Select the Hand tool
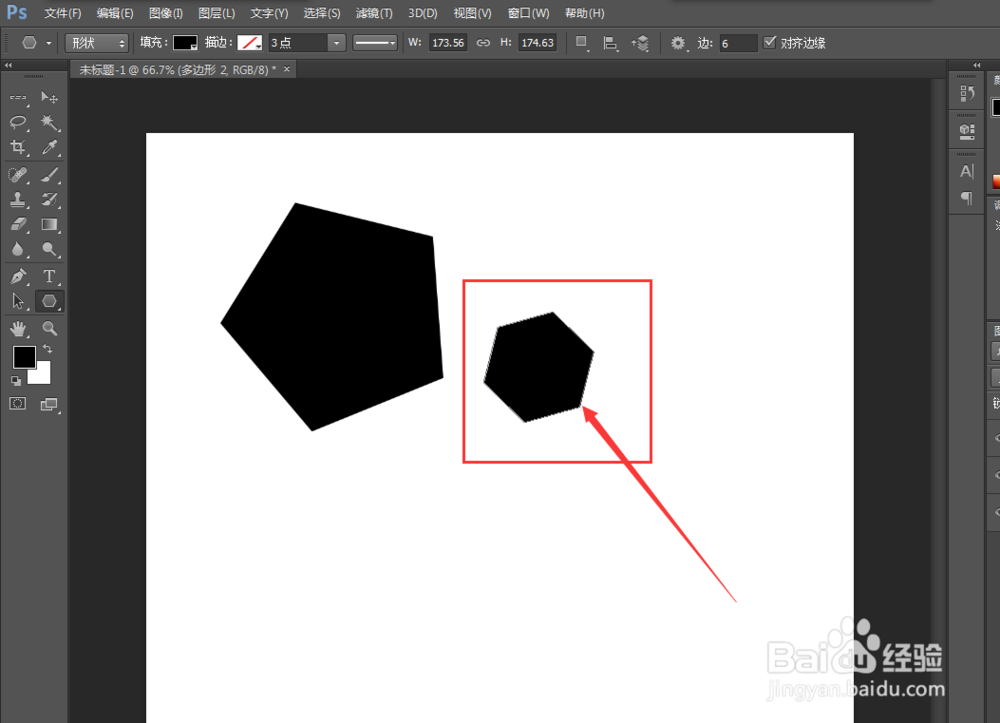Image resolution: width=1000 pixels, height=723 pixels. coord(18,328)
